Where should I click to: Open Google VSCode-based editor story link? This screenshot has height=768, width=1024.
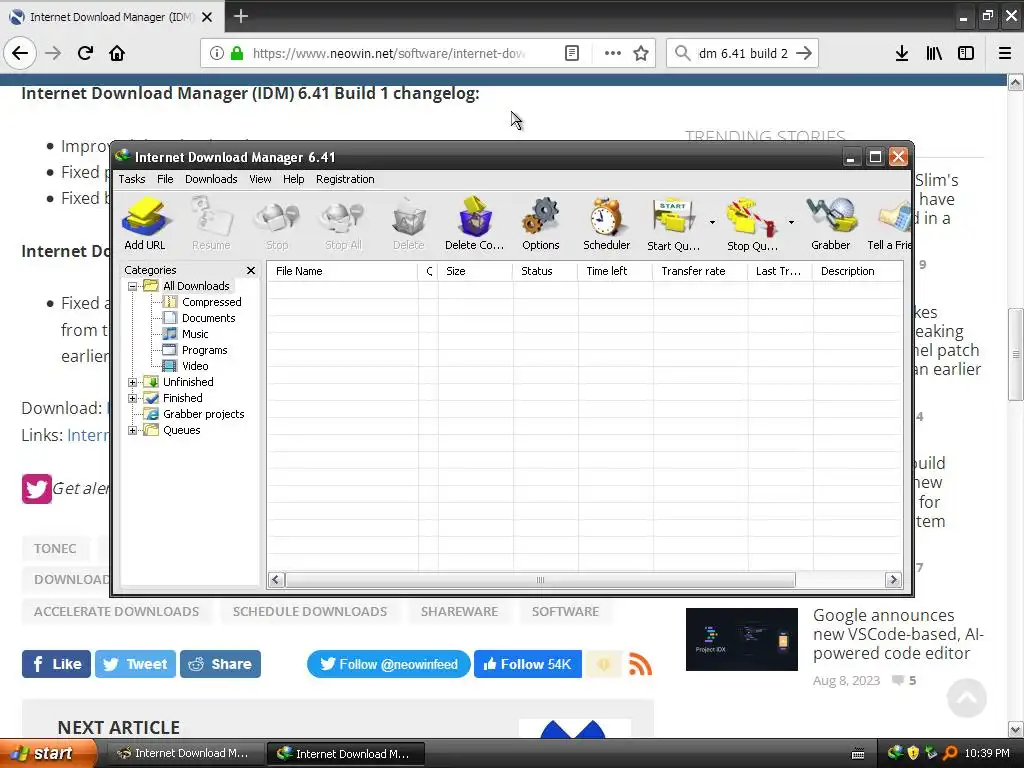click(898, 634)
